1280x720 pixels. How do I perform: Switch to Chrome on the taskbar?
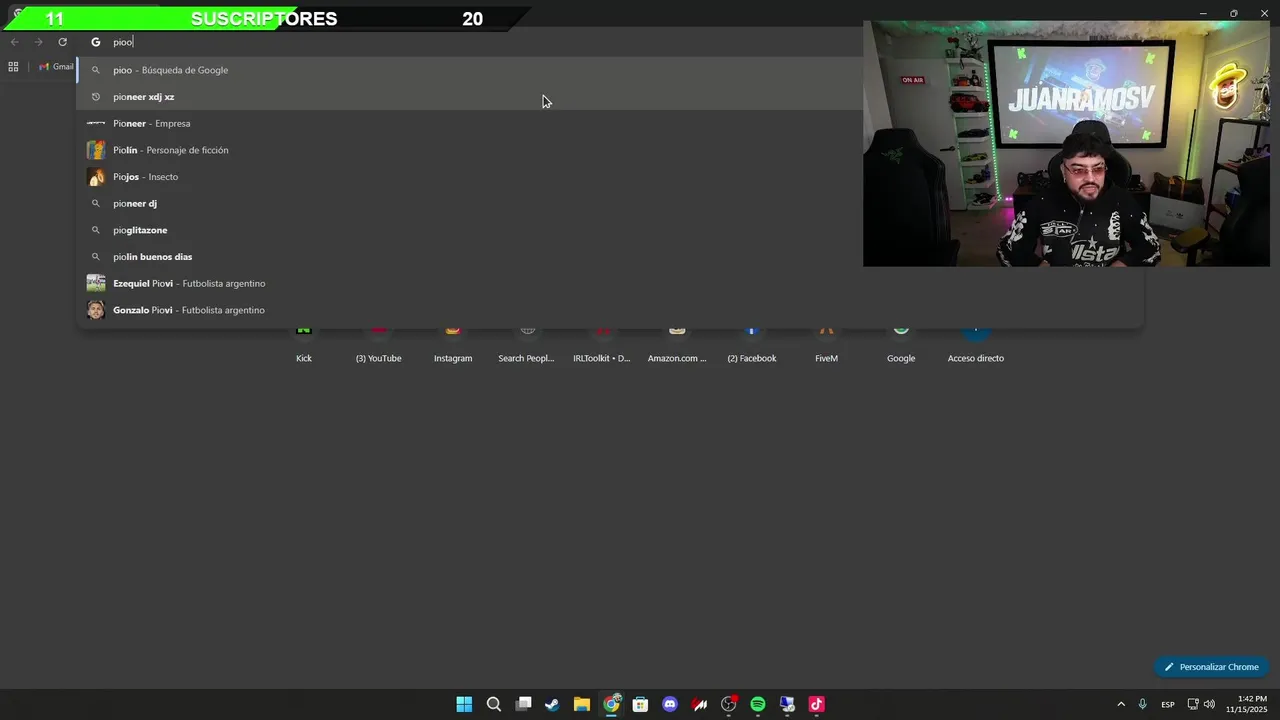(611, 704)
